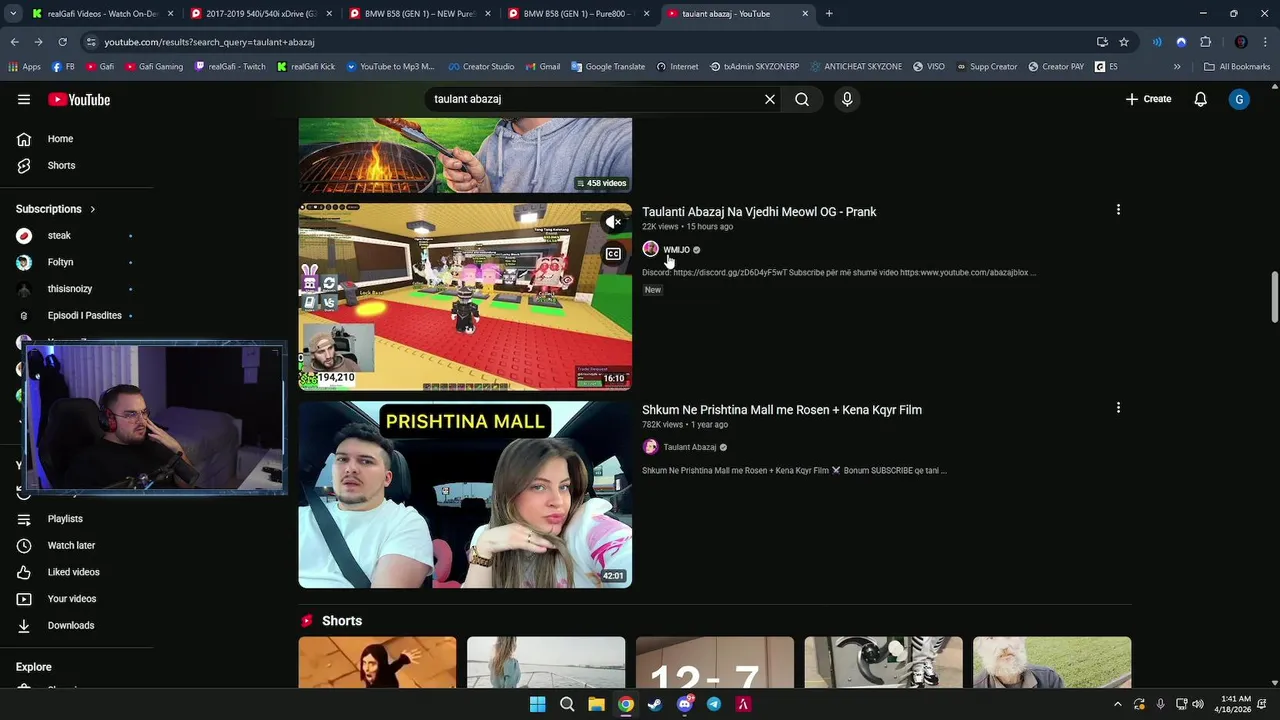Open the Foltyn channel subscription
The image size is (1280, 720).
click(60, 262)
